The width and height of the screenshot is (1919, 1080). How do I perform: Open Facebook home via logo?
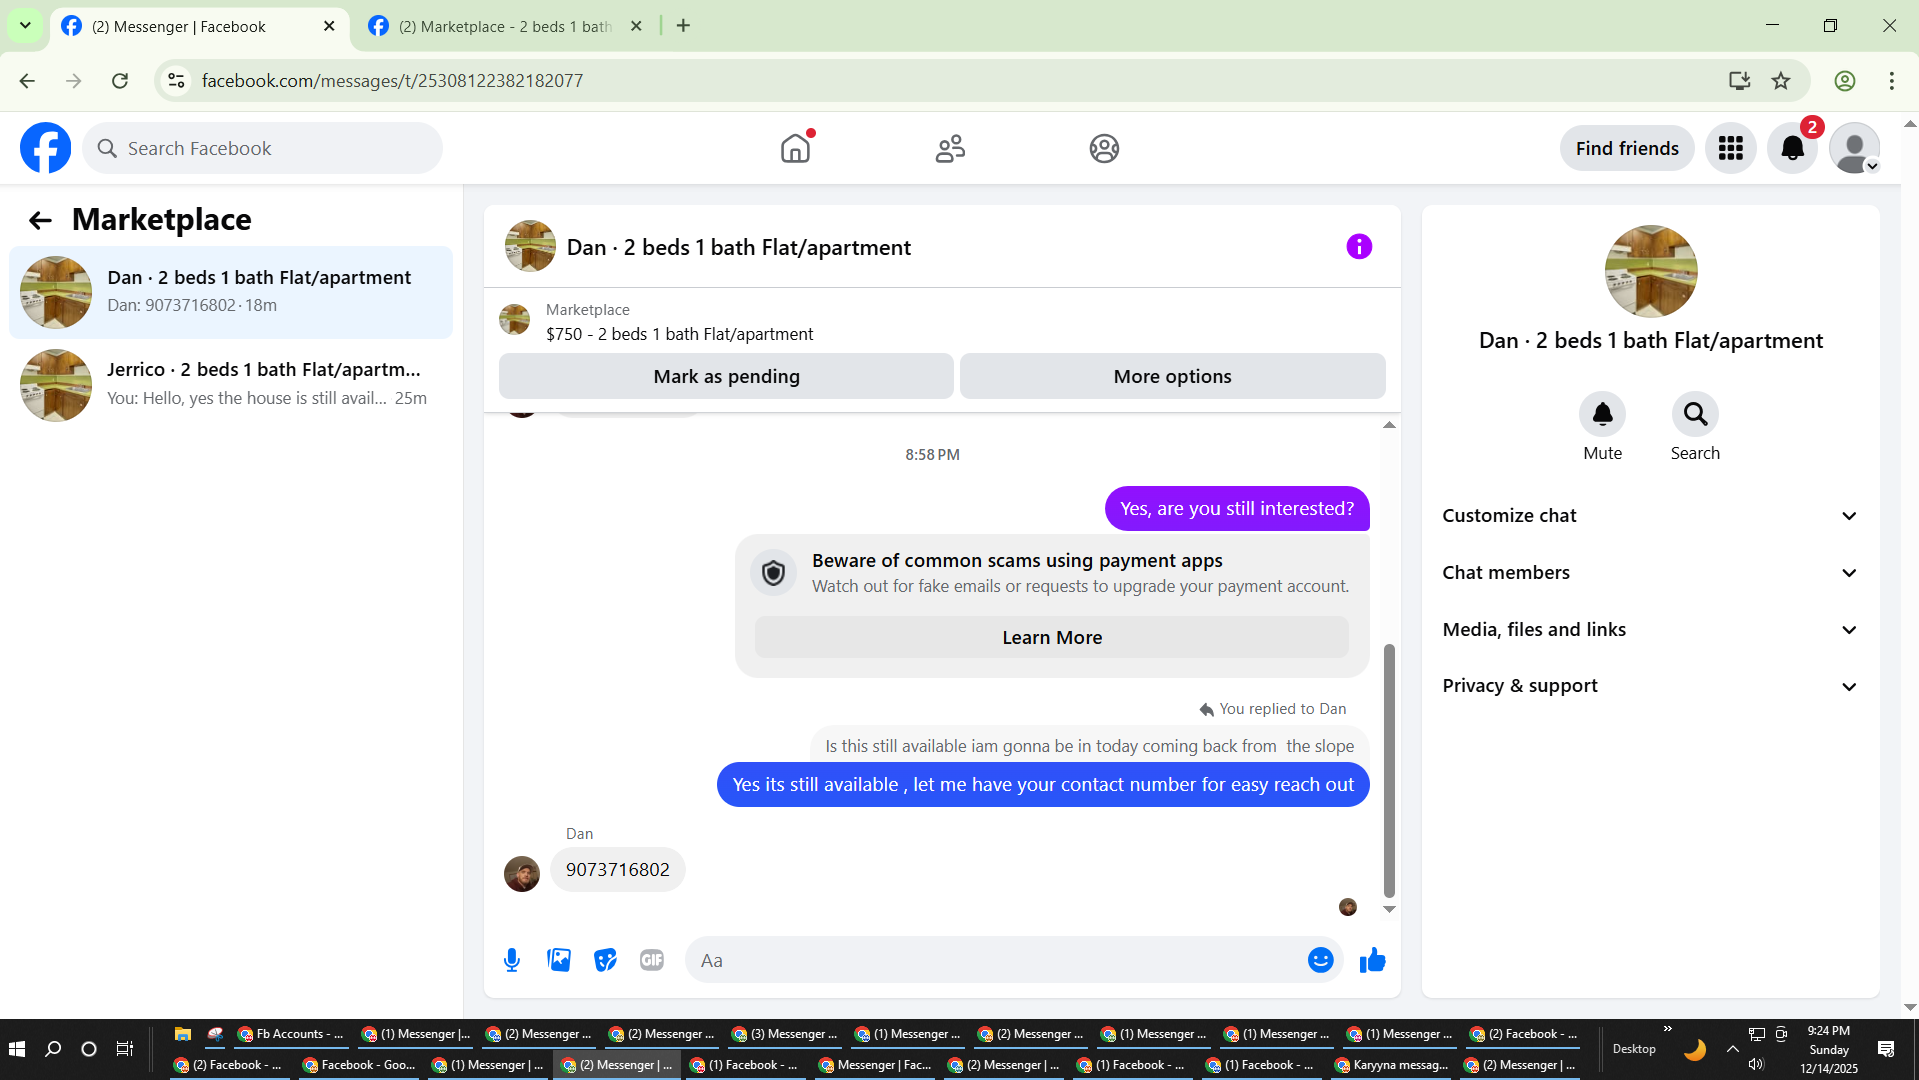[46, 148]
